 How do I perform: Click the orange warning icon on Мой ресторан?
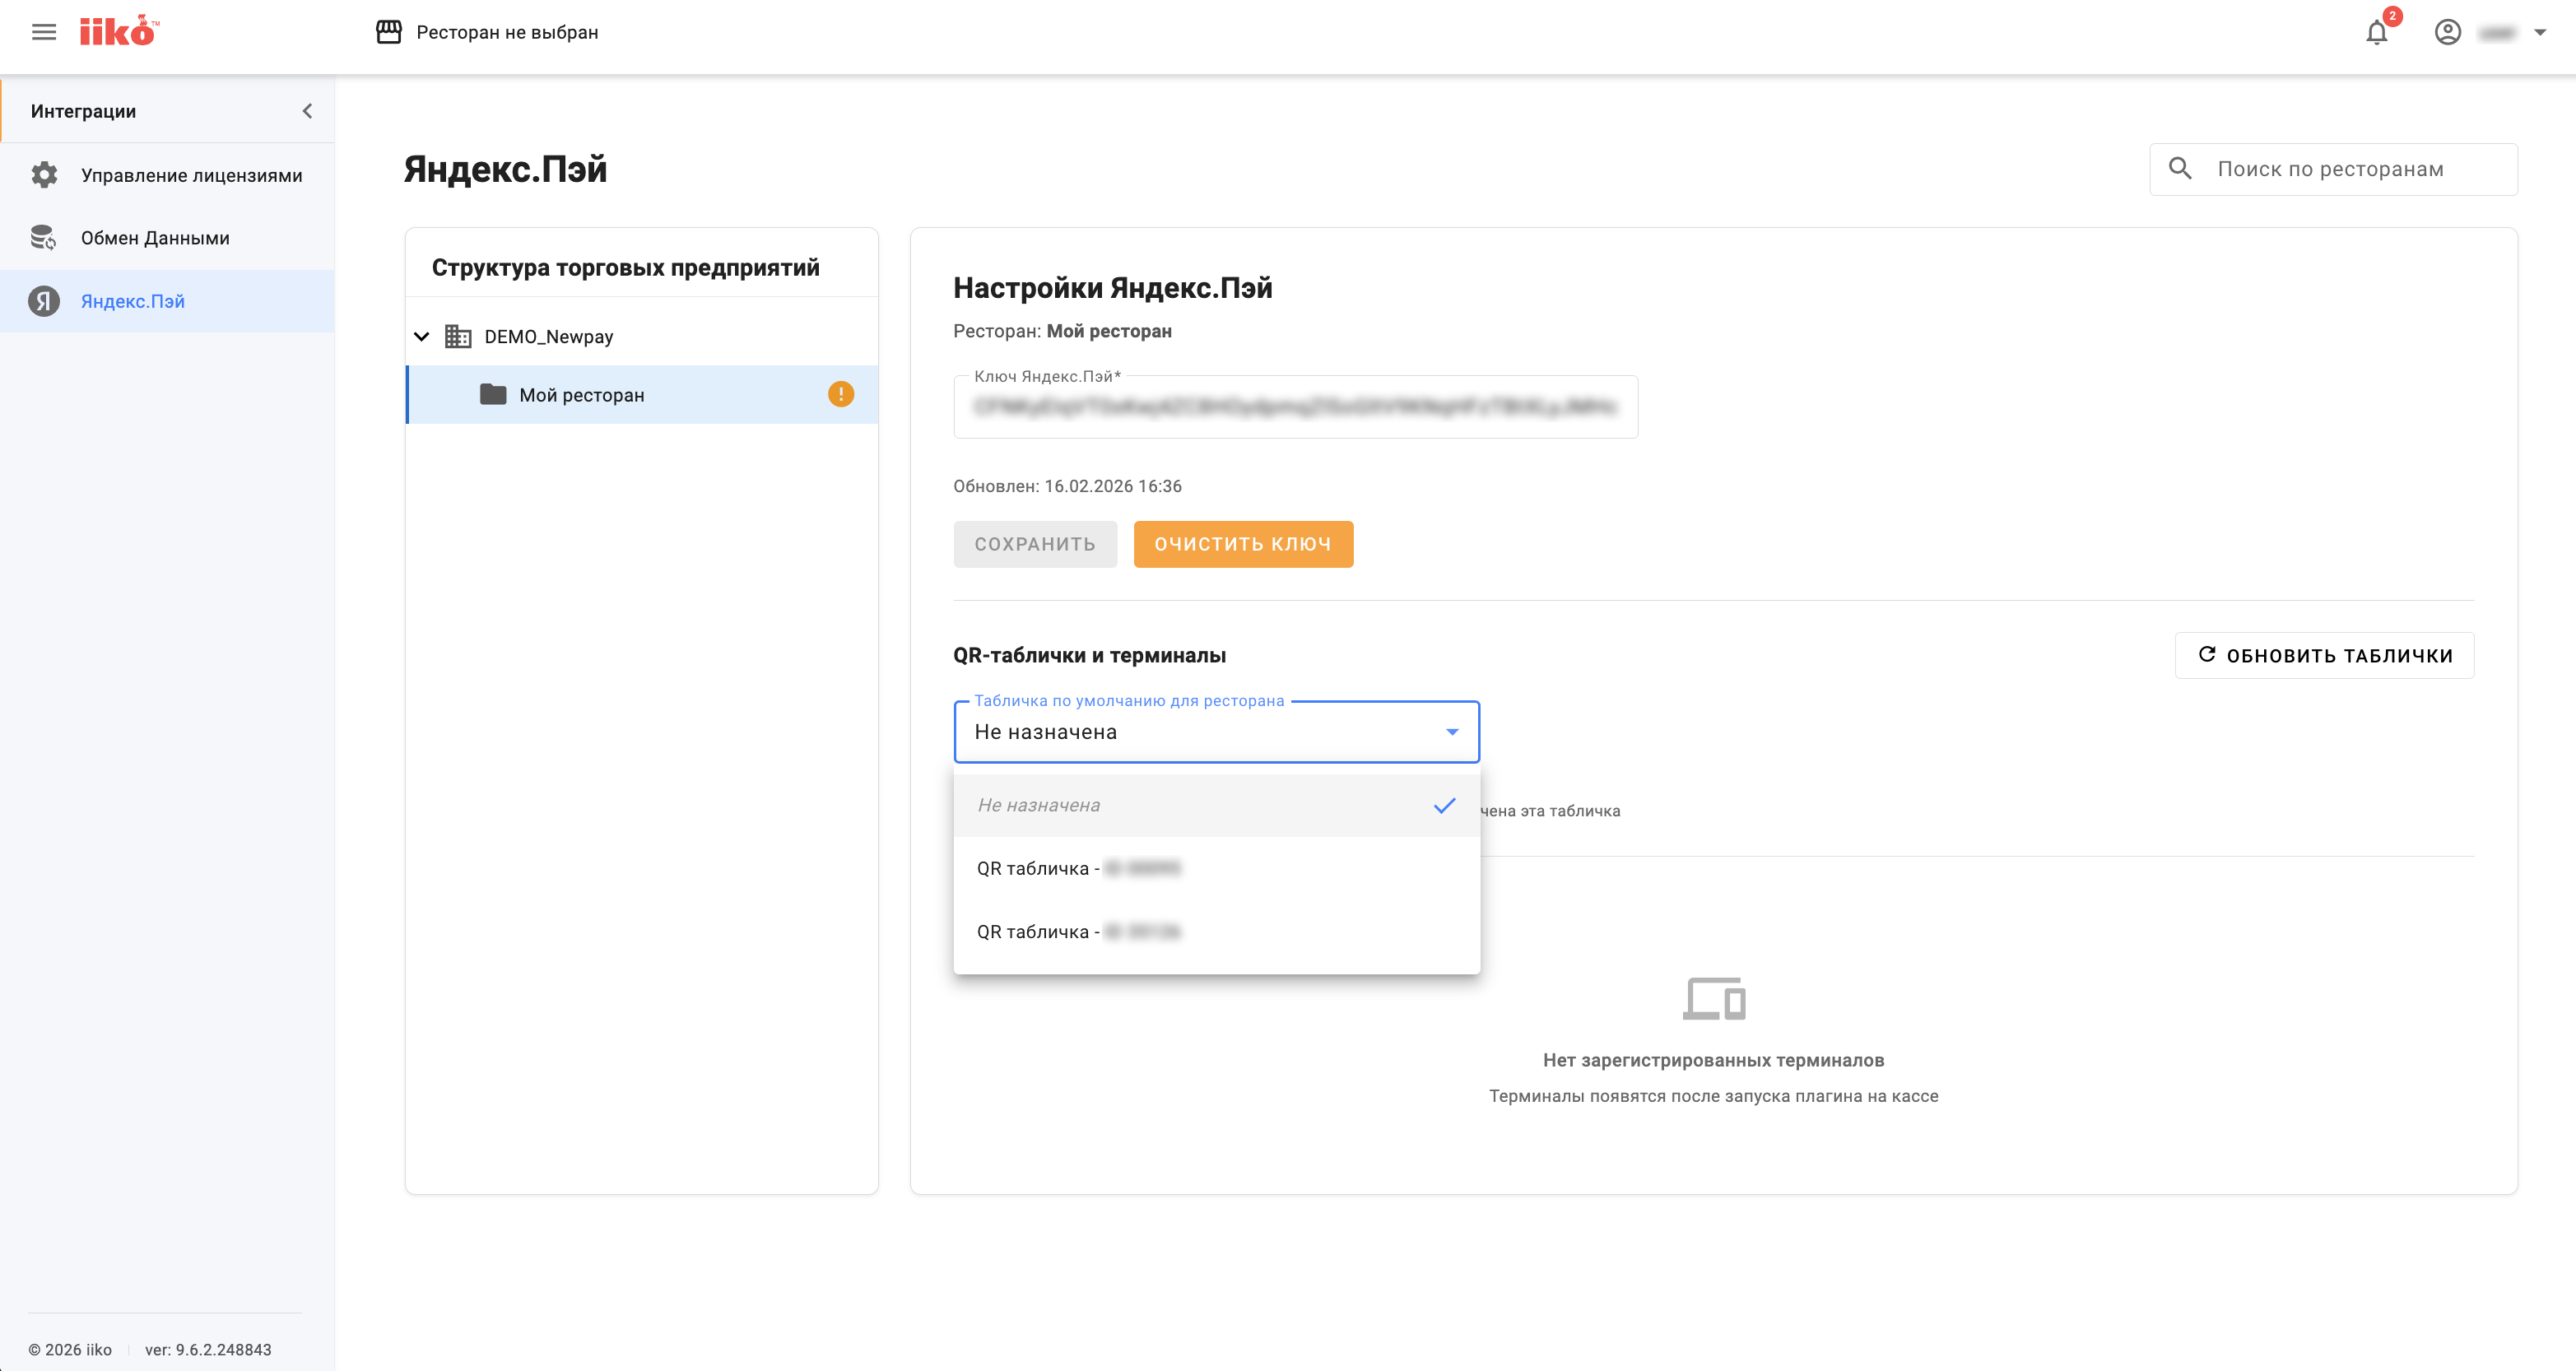[x=841, y=394]
